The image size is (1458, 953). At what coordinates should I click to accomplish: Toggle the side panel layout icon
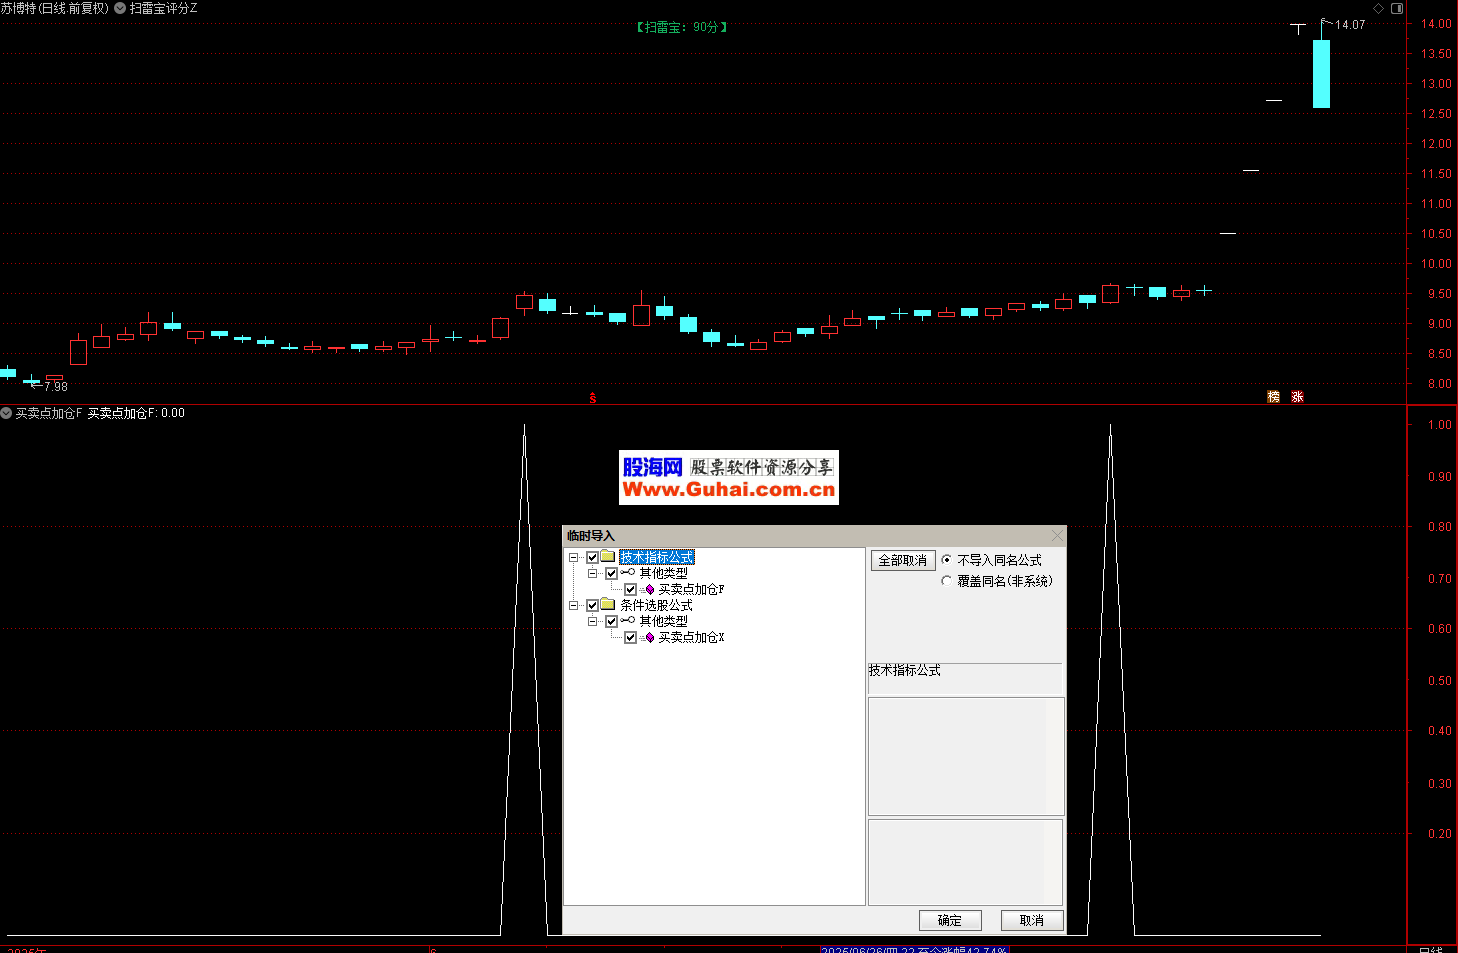(x=1397, y=8)
